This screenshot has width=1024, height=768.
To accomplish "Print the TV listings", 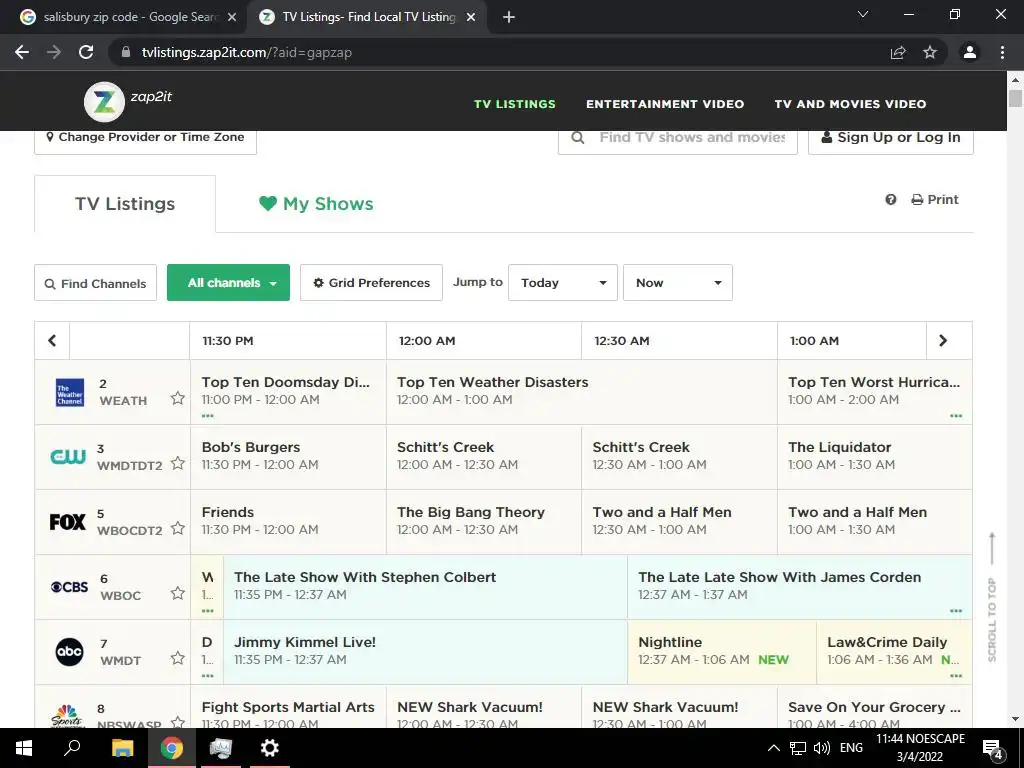I will click(x=935, y=199).
